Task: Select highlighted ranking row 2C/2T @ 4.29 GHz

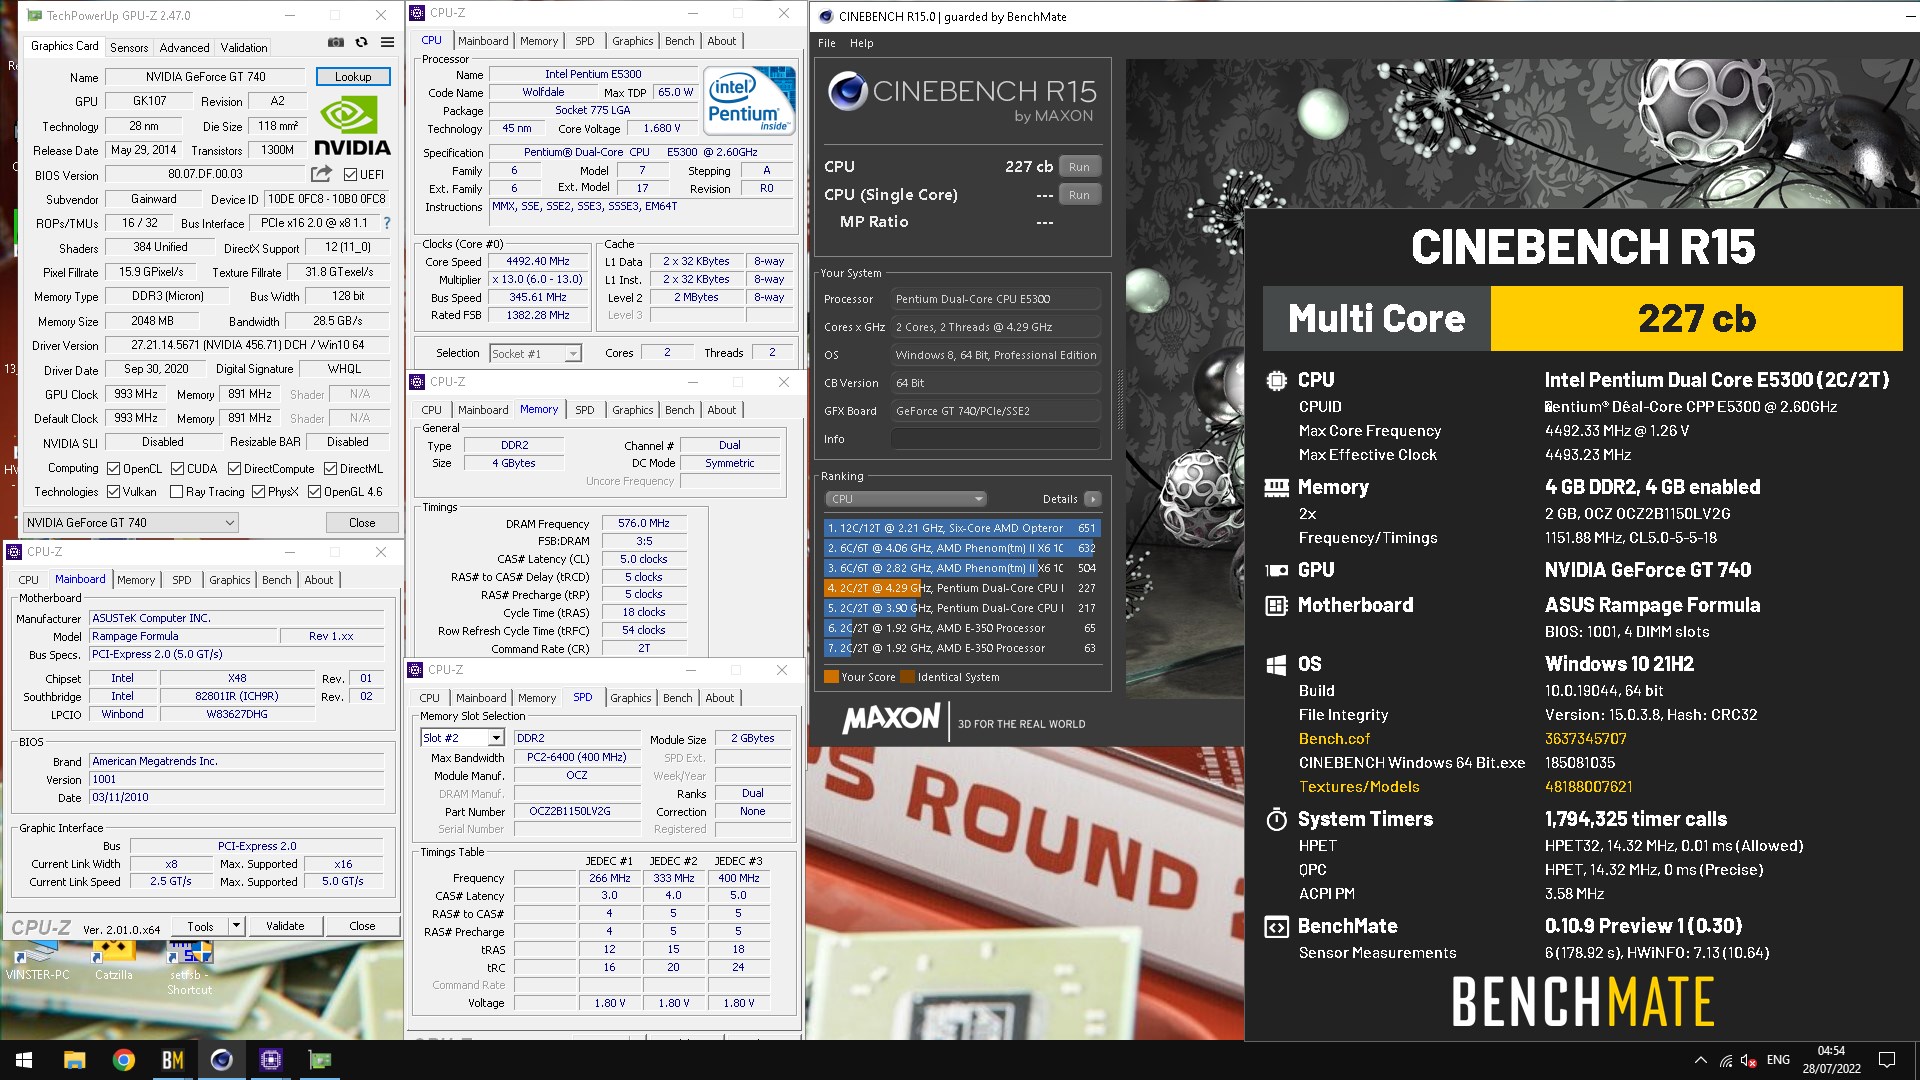Action: 961,588
